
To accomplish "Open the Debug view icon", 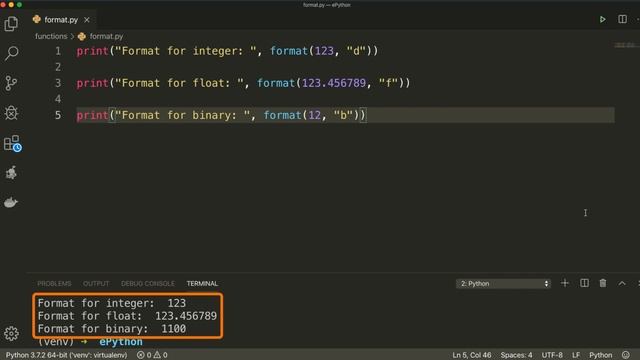I will coord(11,113).
